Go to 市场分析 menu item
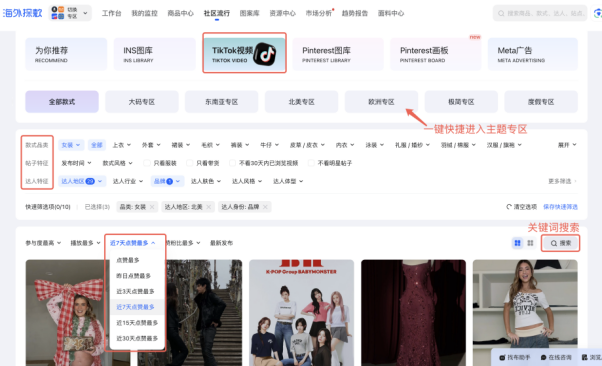This screenshot has height=366, width=602. point(319,13)
